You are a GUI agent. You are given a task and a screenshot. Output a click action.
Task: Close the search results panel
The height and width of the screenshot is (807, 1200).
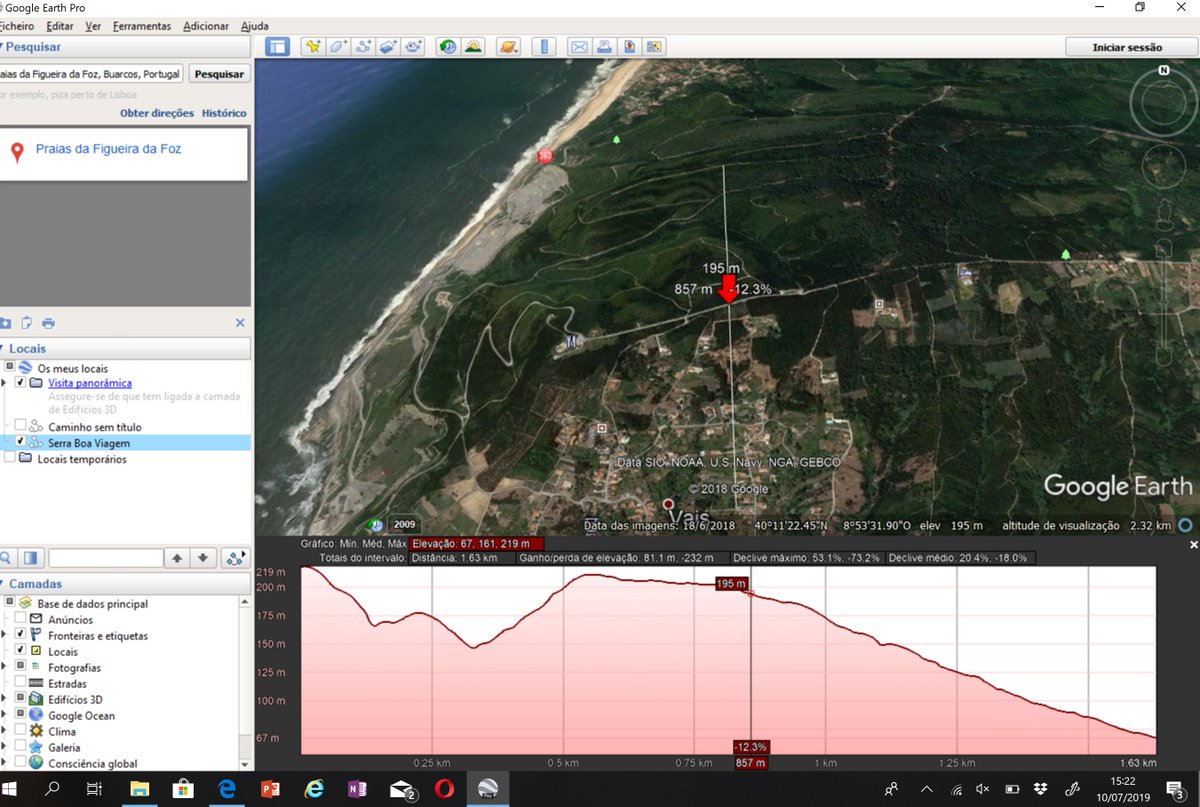tap(240, 323)
